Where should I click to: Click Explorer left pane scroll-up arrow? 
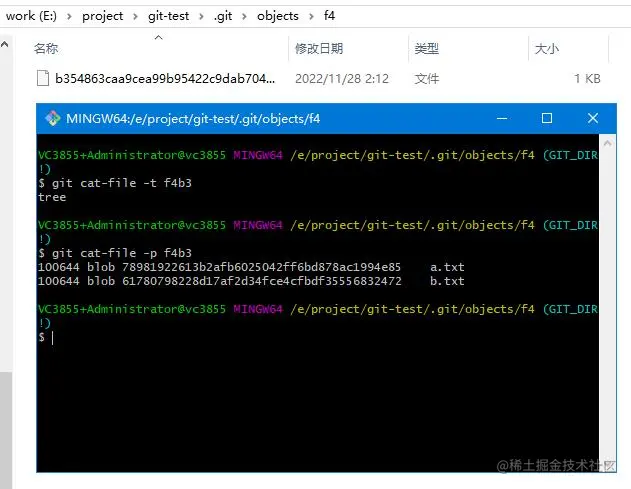4,44
